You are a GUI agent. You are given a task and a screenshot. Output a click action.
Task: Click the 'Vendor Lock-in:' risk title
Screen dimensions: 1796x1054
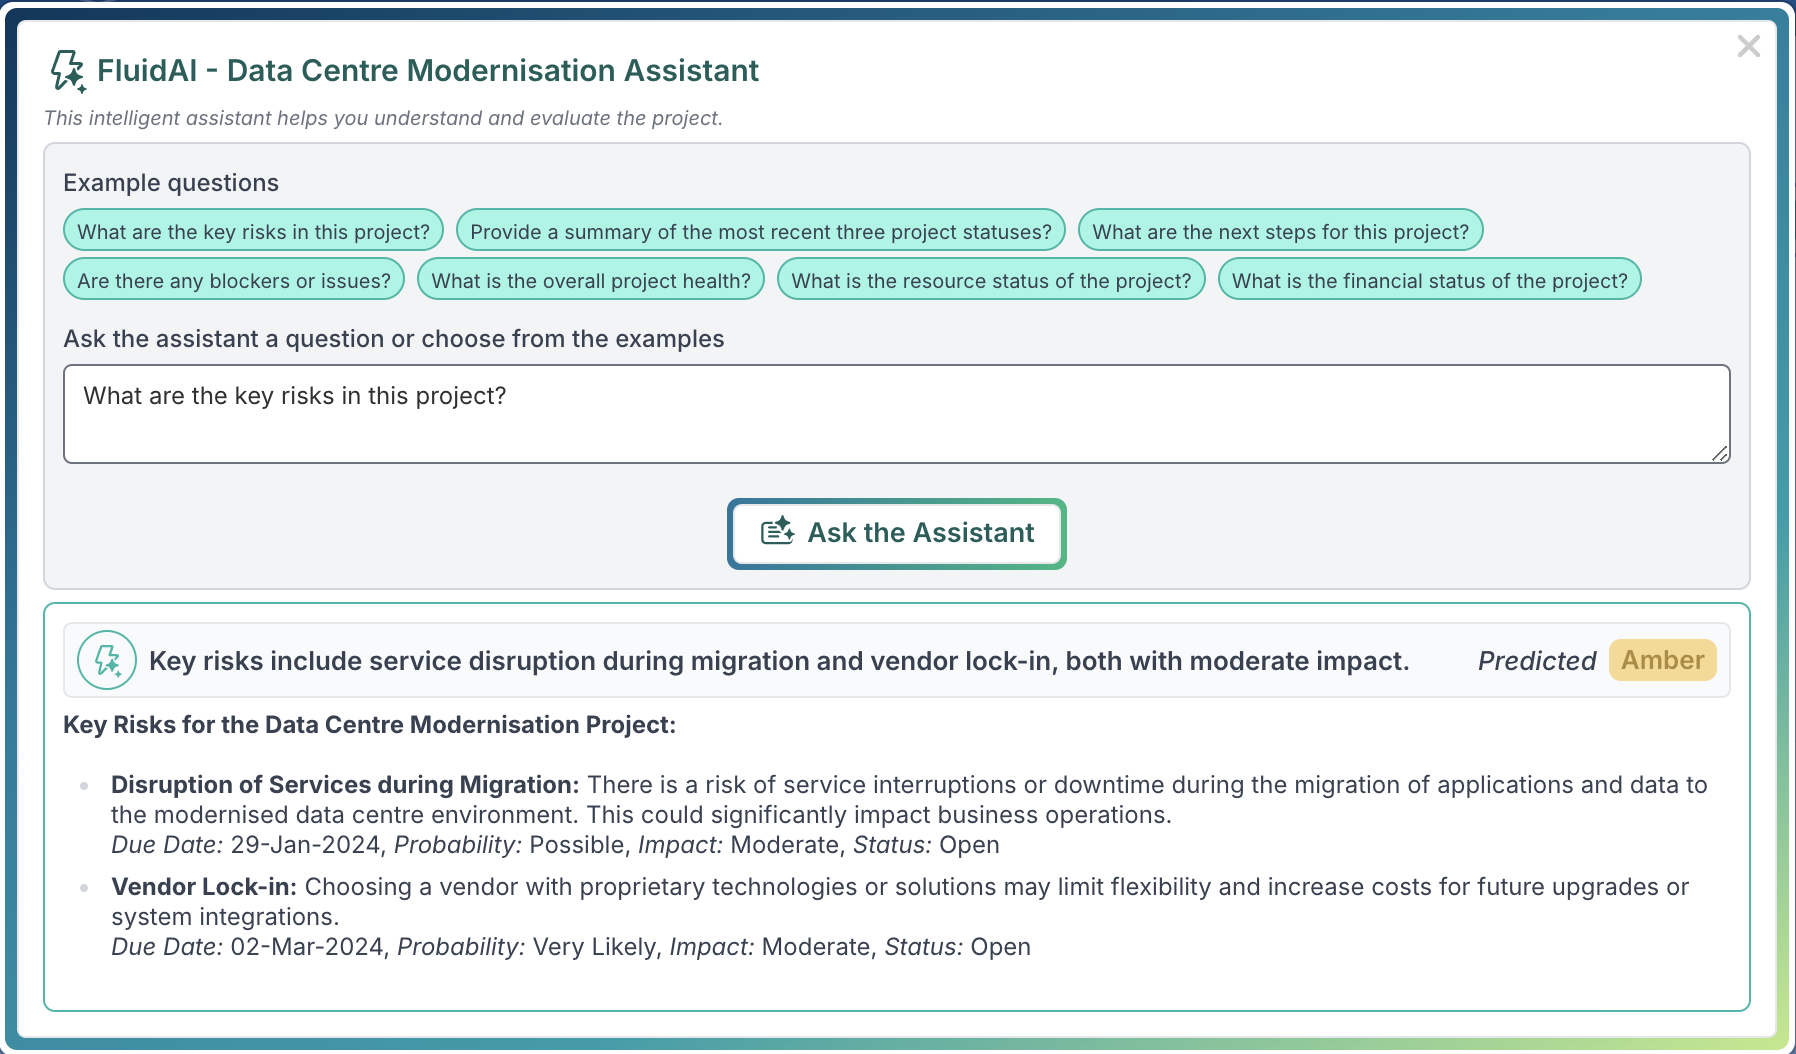click(x=204, y=887)
